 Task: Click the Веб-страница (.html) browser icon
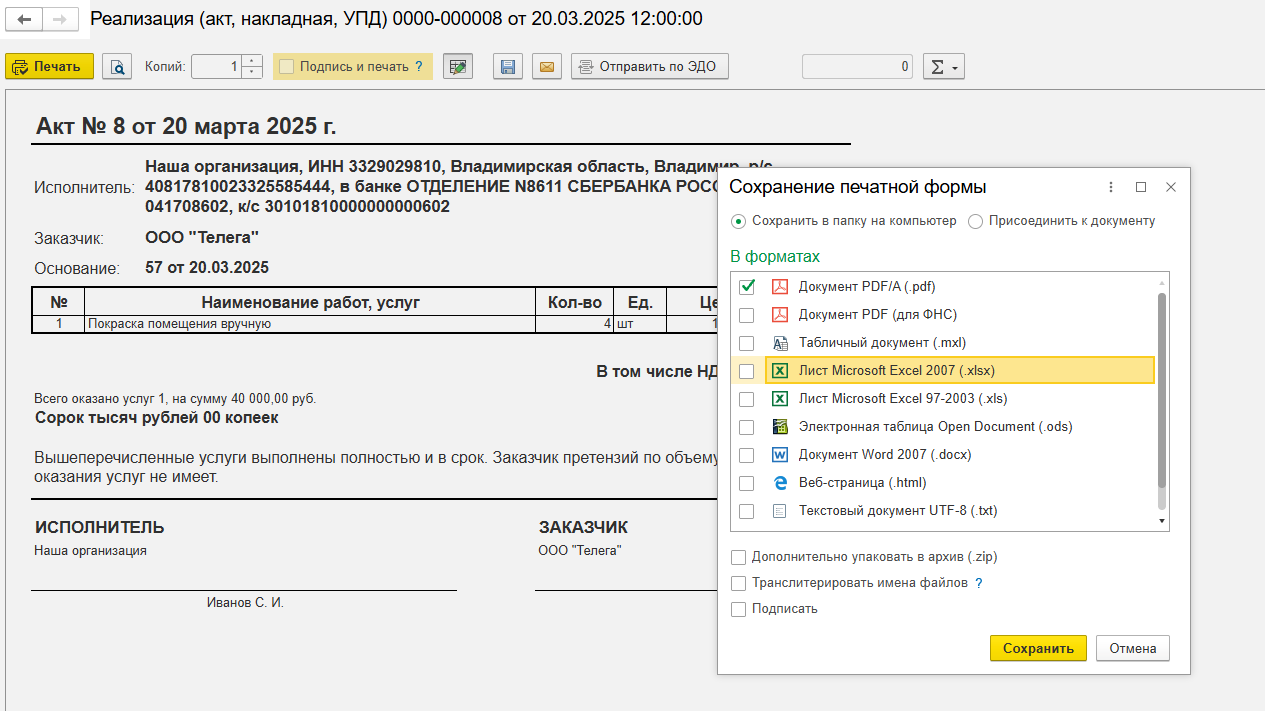point(780,483)
